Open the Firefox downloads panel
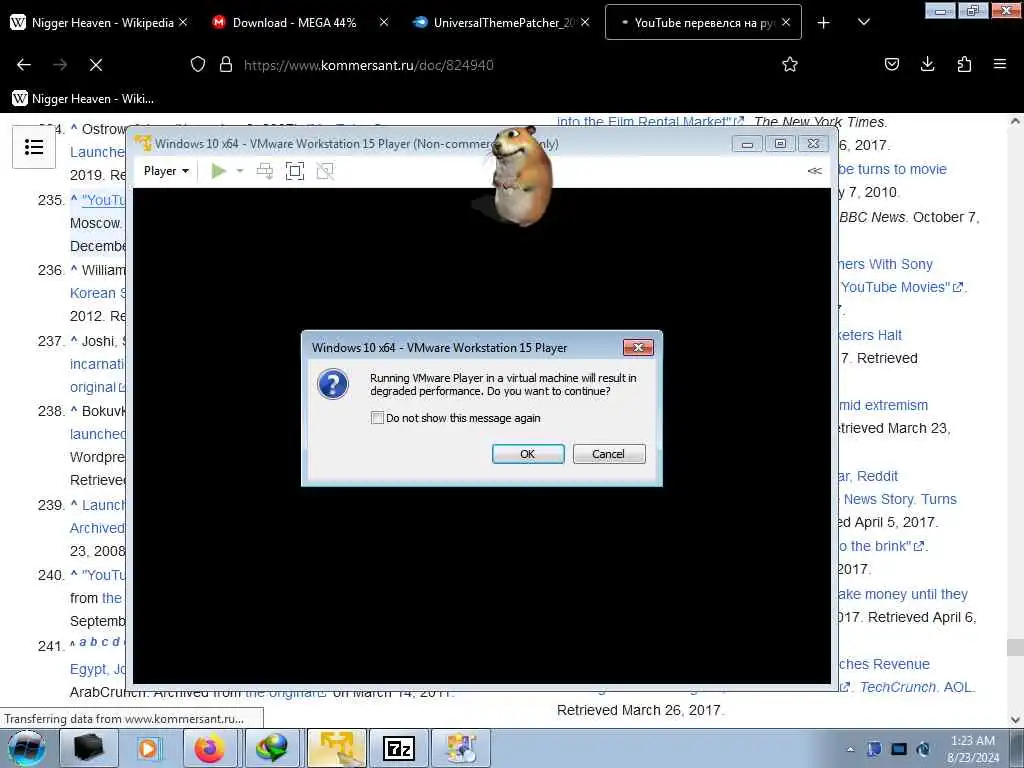The height and width of the screenshot is (768, 1024). coord(927,65)
